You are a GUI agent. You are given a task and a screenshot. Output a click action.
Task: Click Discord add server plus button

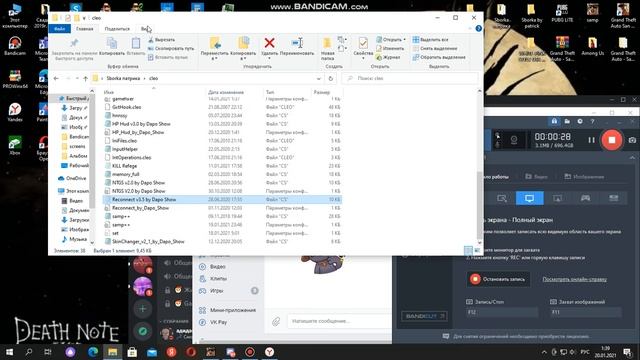pos(142,309)
